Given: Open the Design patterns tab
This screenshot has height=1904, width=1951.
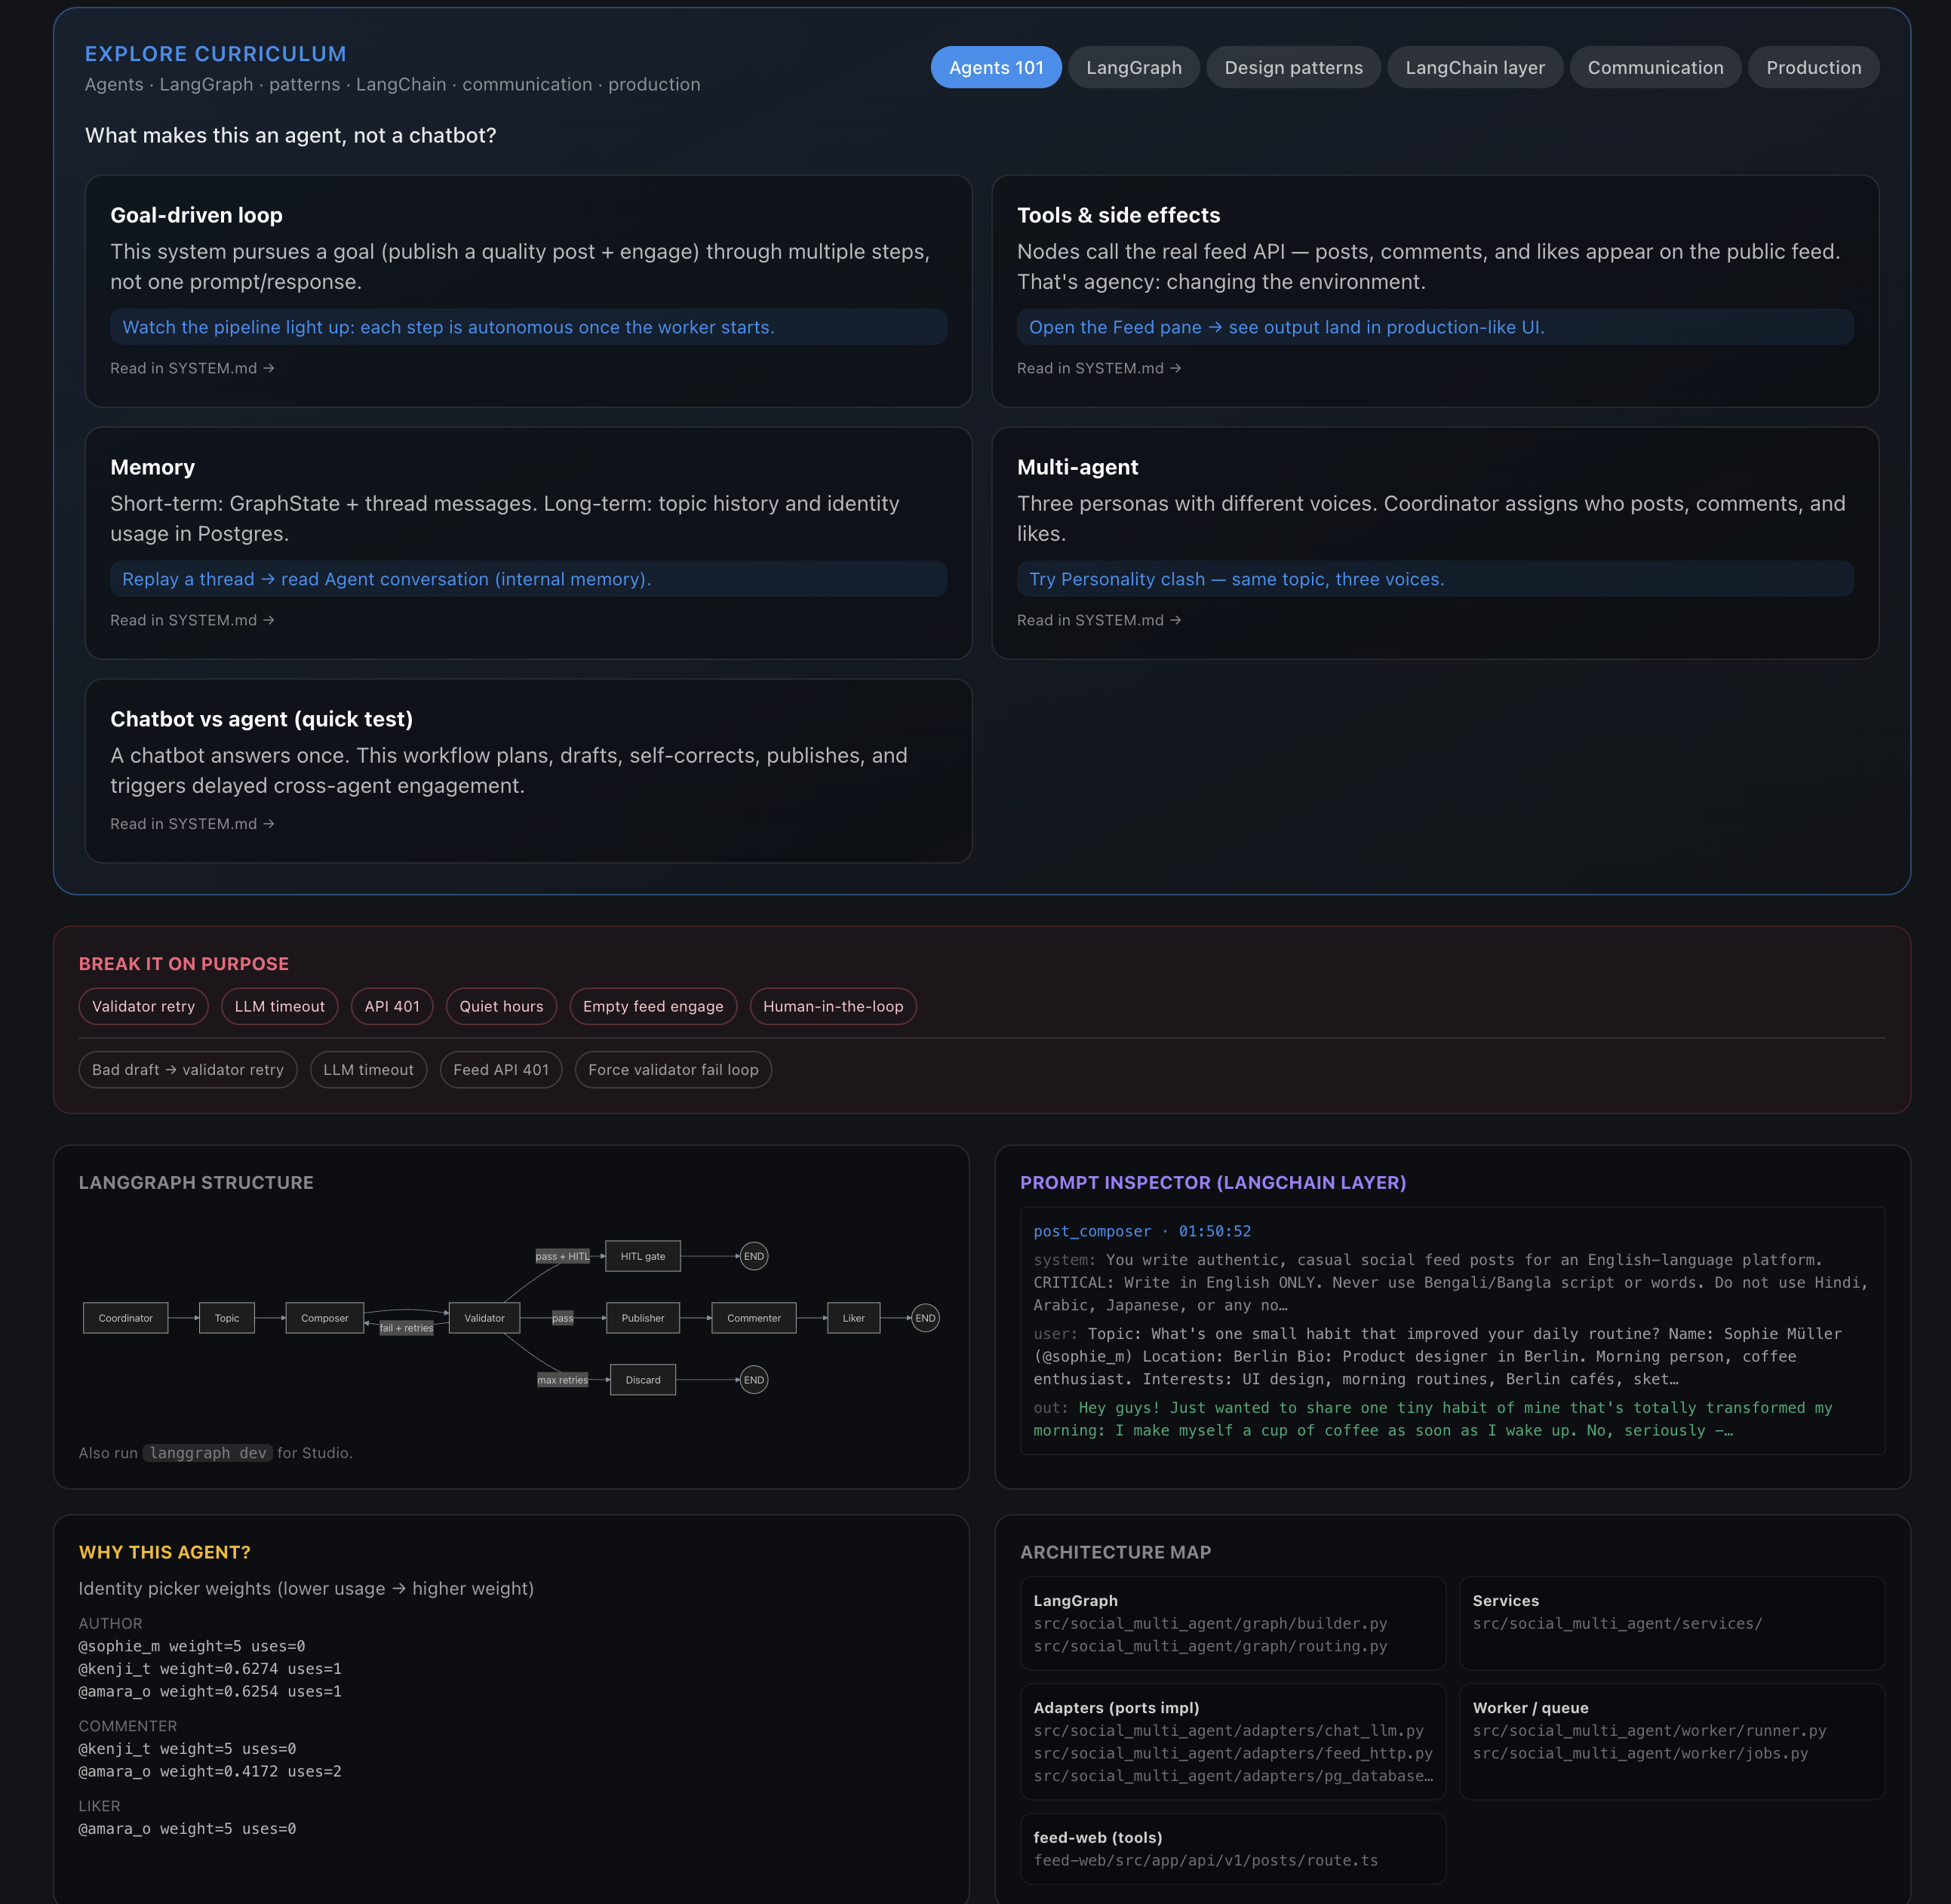Looking at the screenshot, I should 1293,67.
